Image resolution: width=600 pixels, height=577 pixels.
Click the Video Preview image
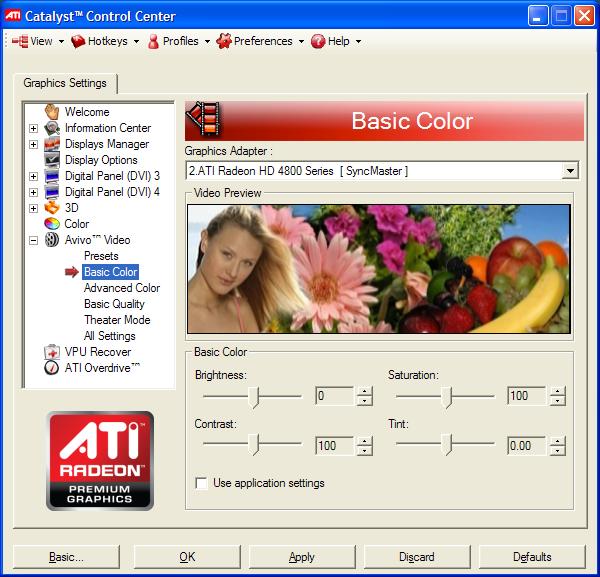point(379,269)
